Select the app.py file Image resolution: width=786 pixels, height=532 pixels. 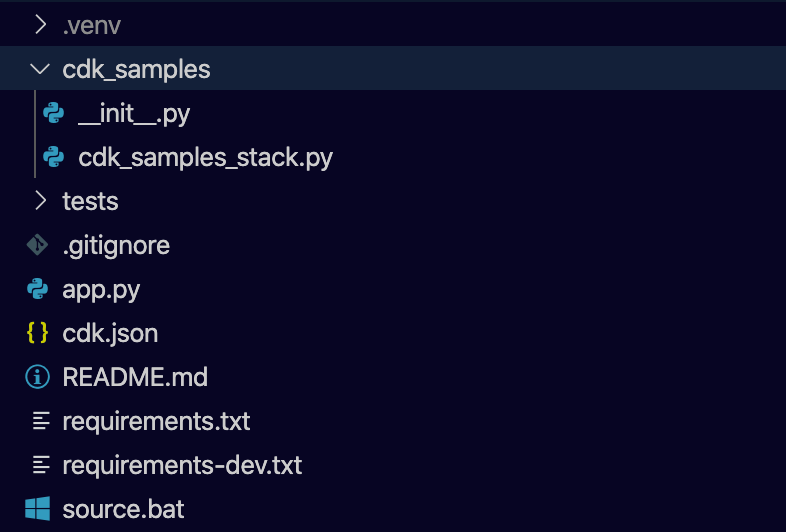coord(101,290)
